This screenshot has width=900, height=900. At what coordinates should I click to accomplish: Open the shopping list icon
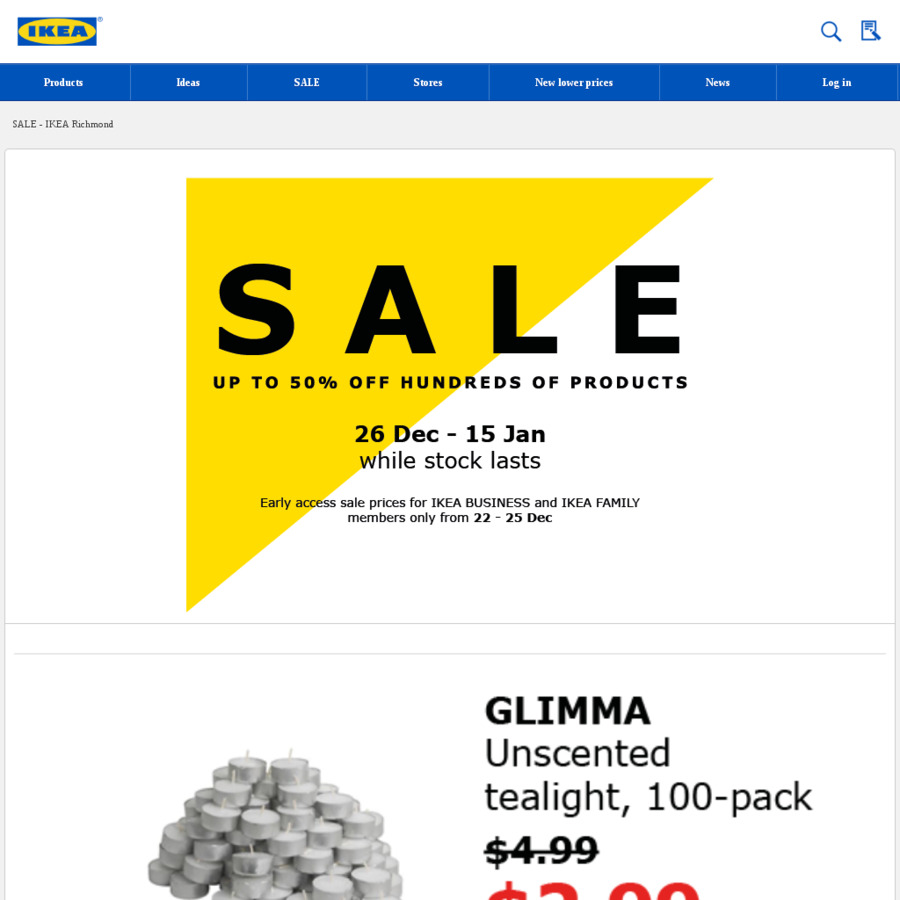[870, 31]
